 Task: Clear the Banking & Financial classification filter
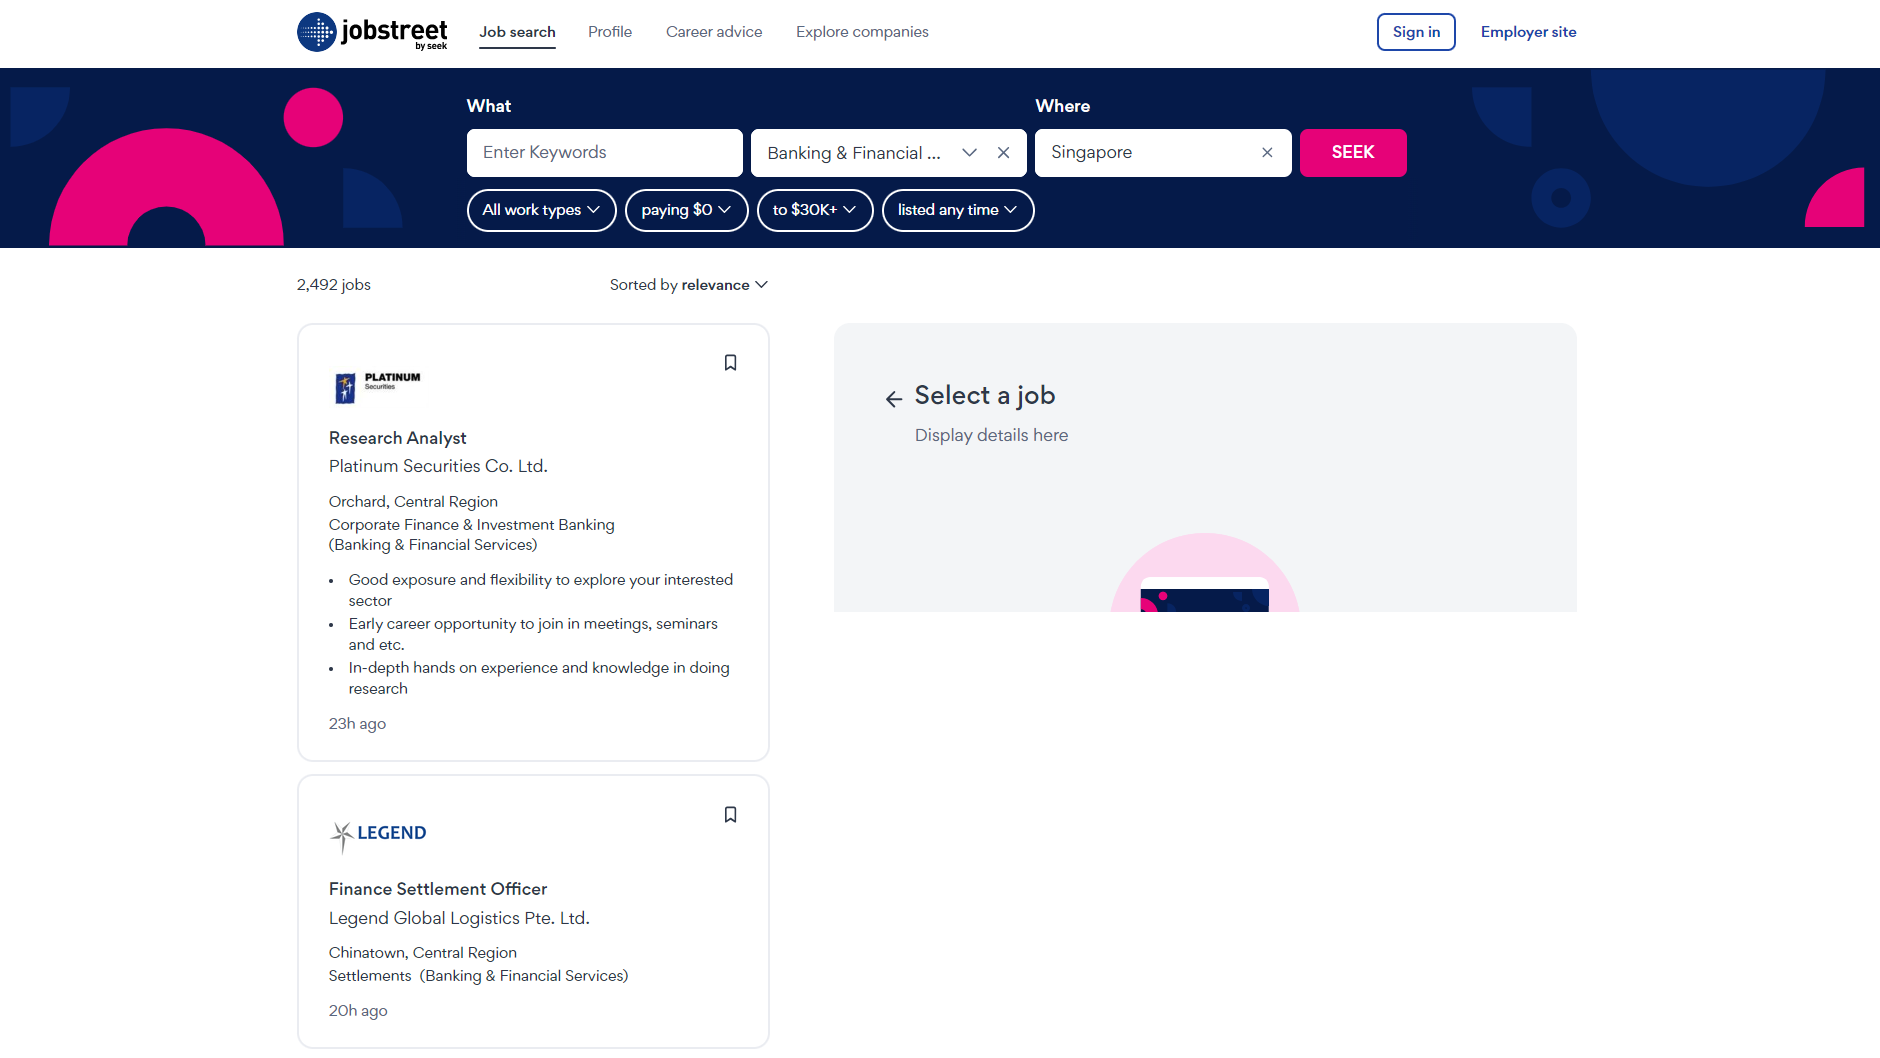coord(1004,153)
